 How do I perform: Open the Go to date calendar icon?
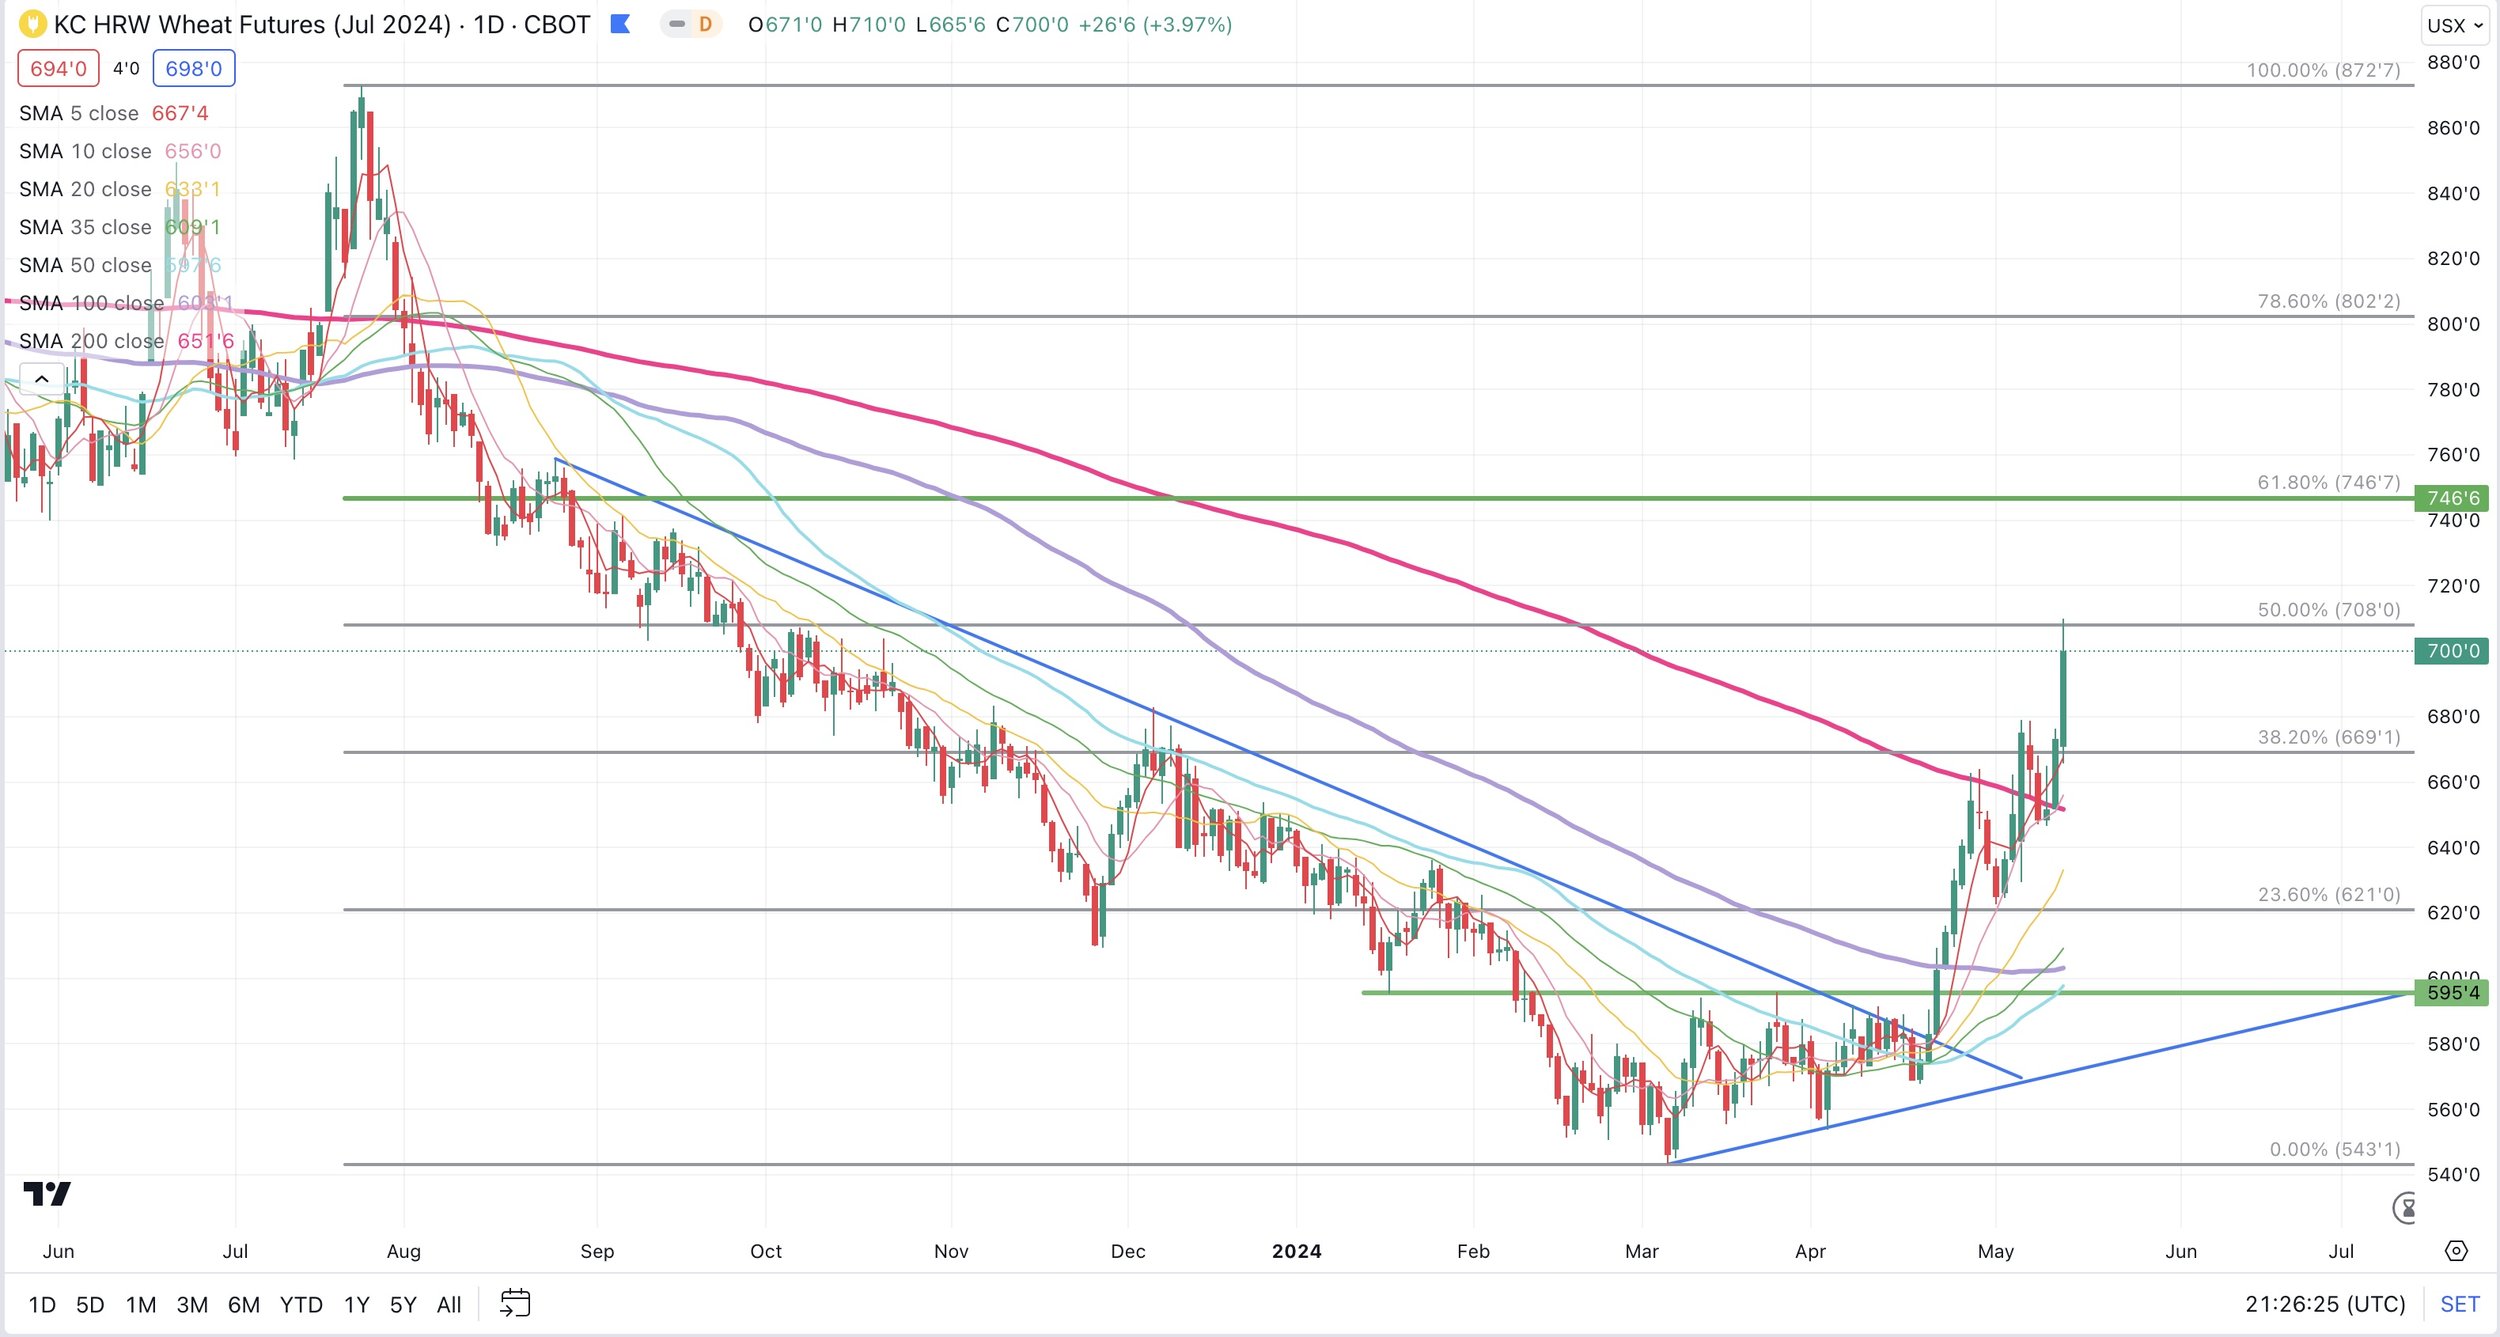[x=515, y=1304]
